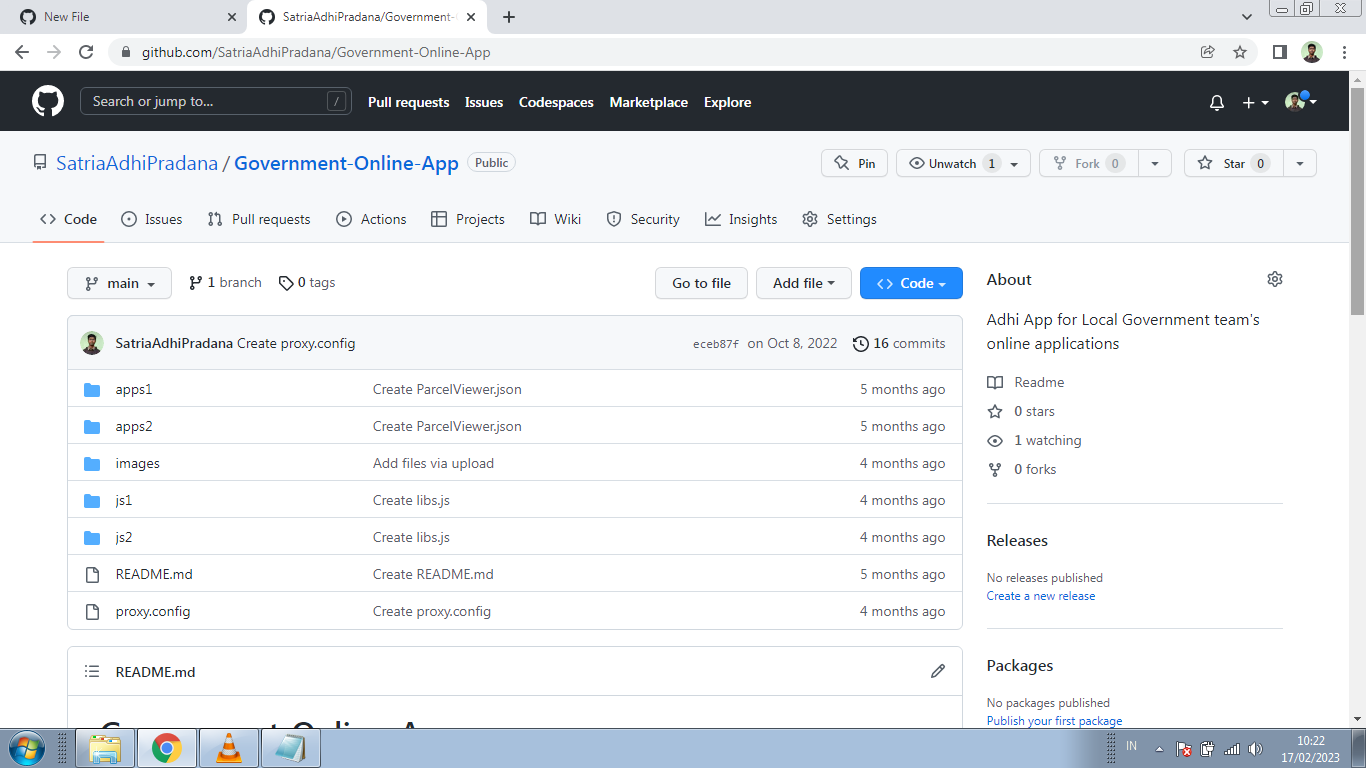Open the Create a new release link
The width and height of the screenshot is (1366, 768).
(1041, 595)
